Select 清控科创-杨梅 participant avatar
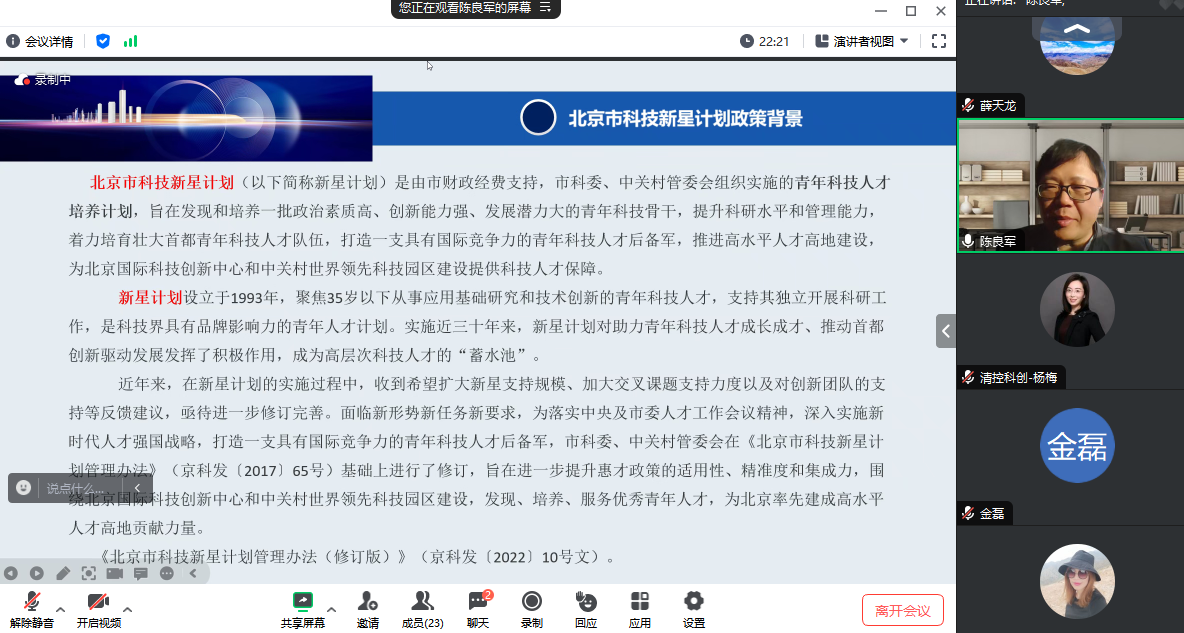This screenshot has width=1184, height=633. coord(1077,309)
